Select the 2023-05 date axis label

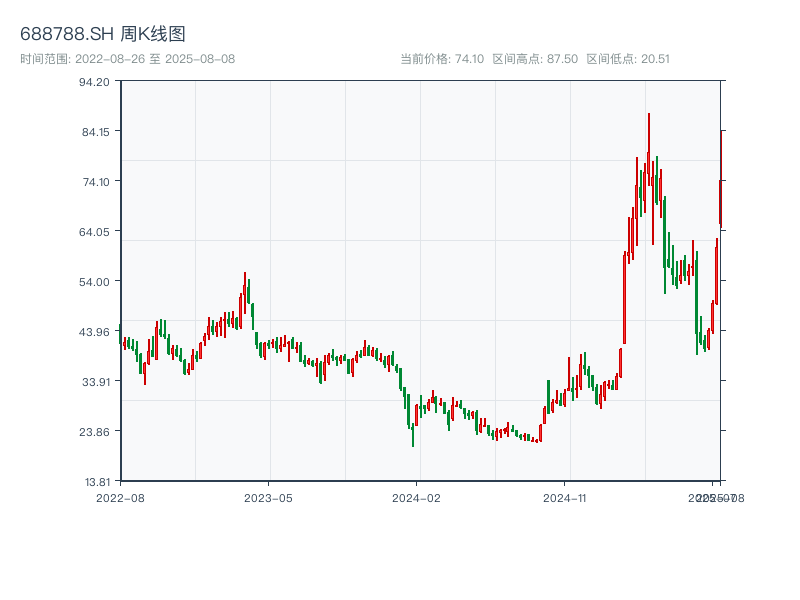pyautogui.click(x=268, y=497)
